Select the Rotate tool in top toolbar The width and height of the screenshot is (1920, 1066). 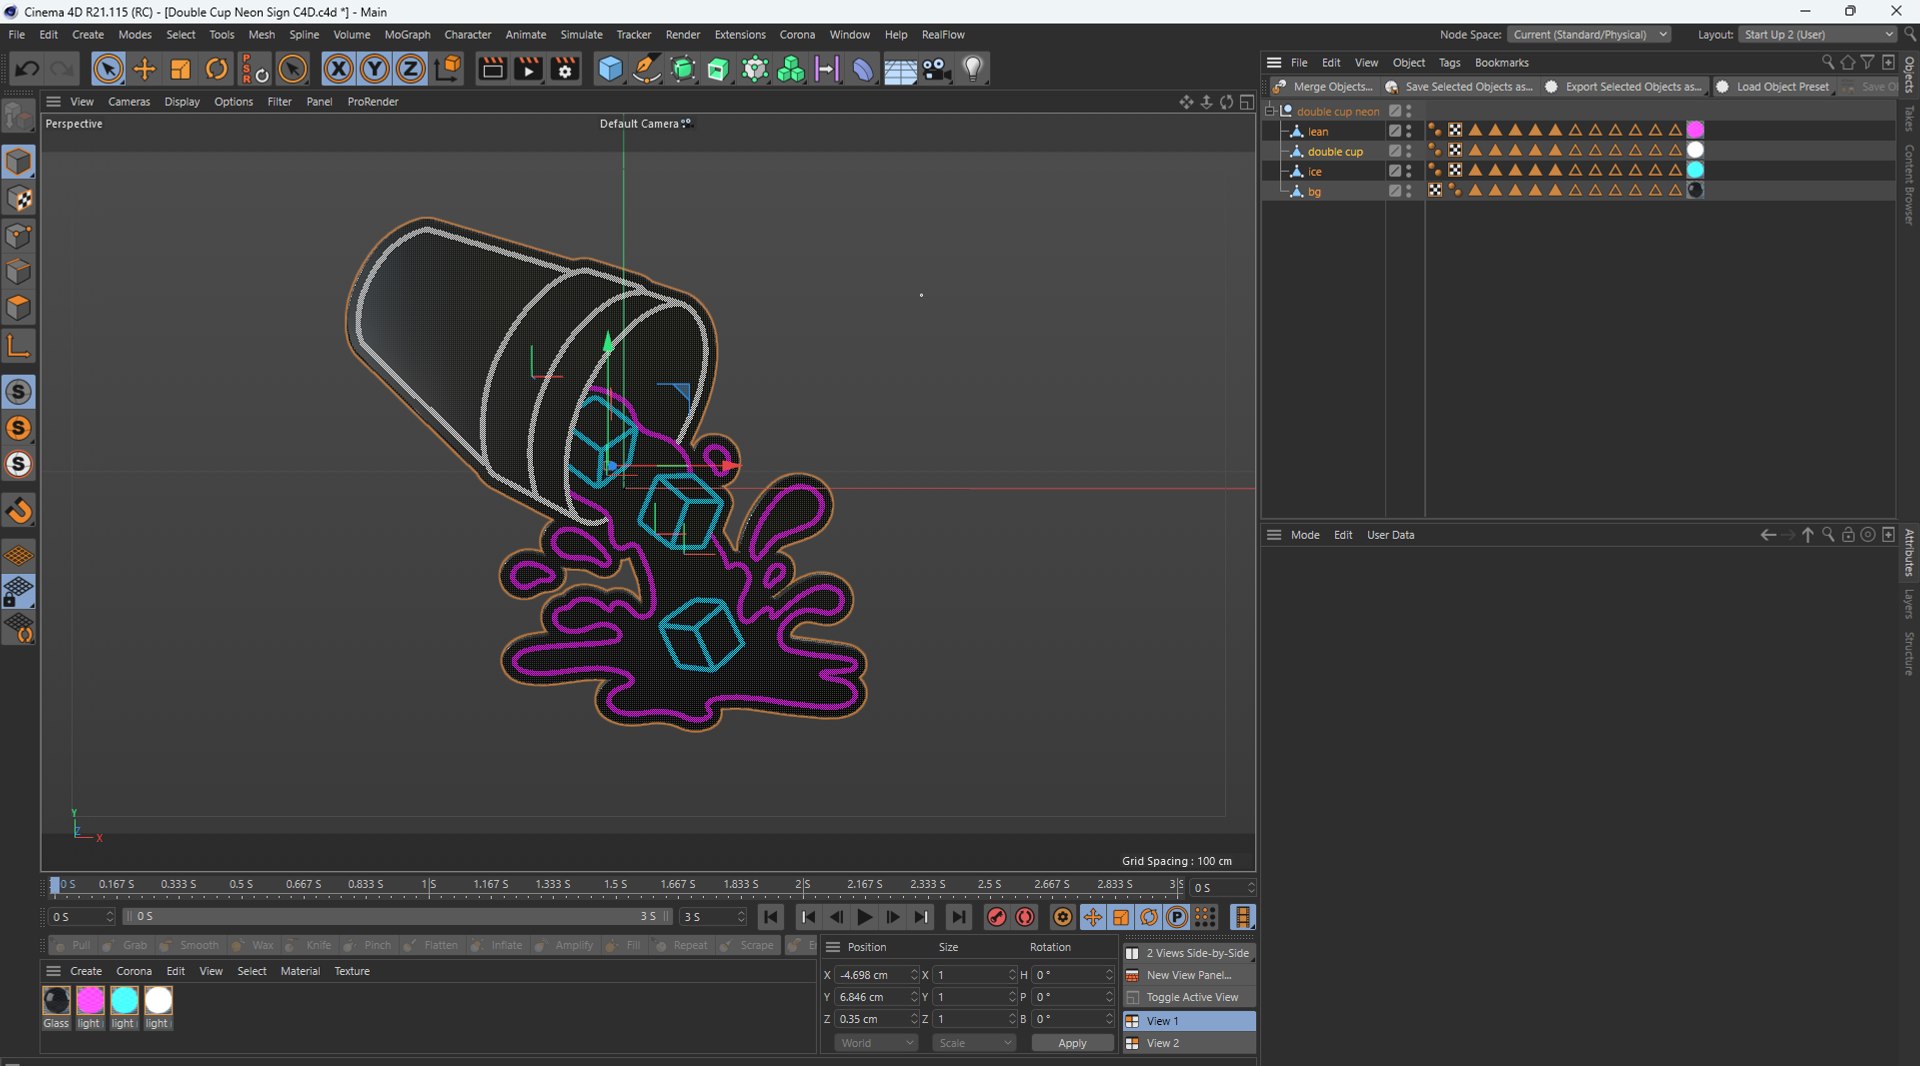pos(216,69)
